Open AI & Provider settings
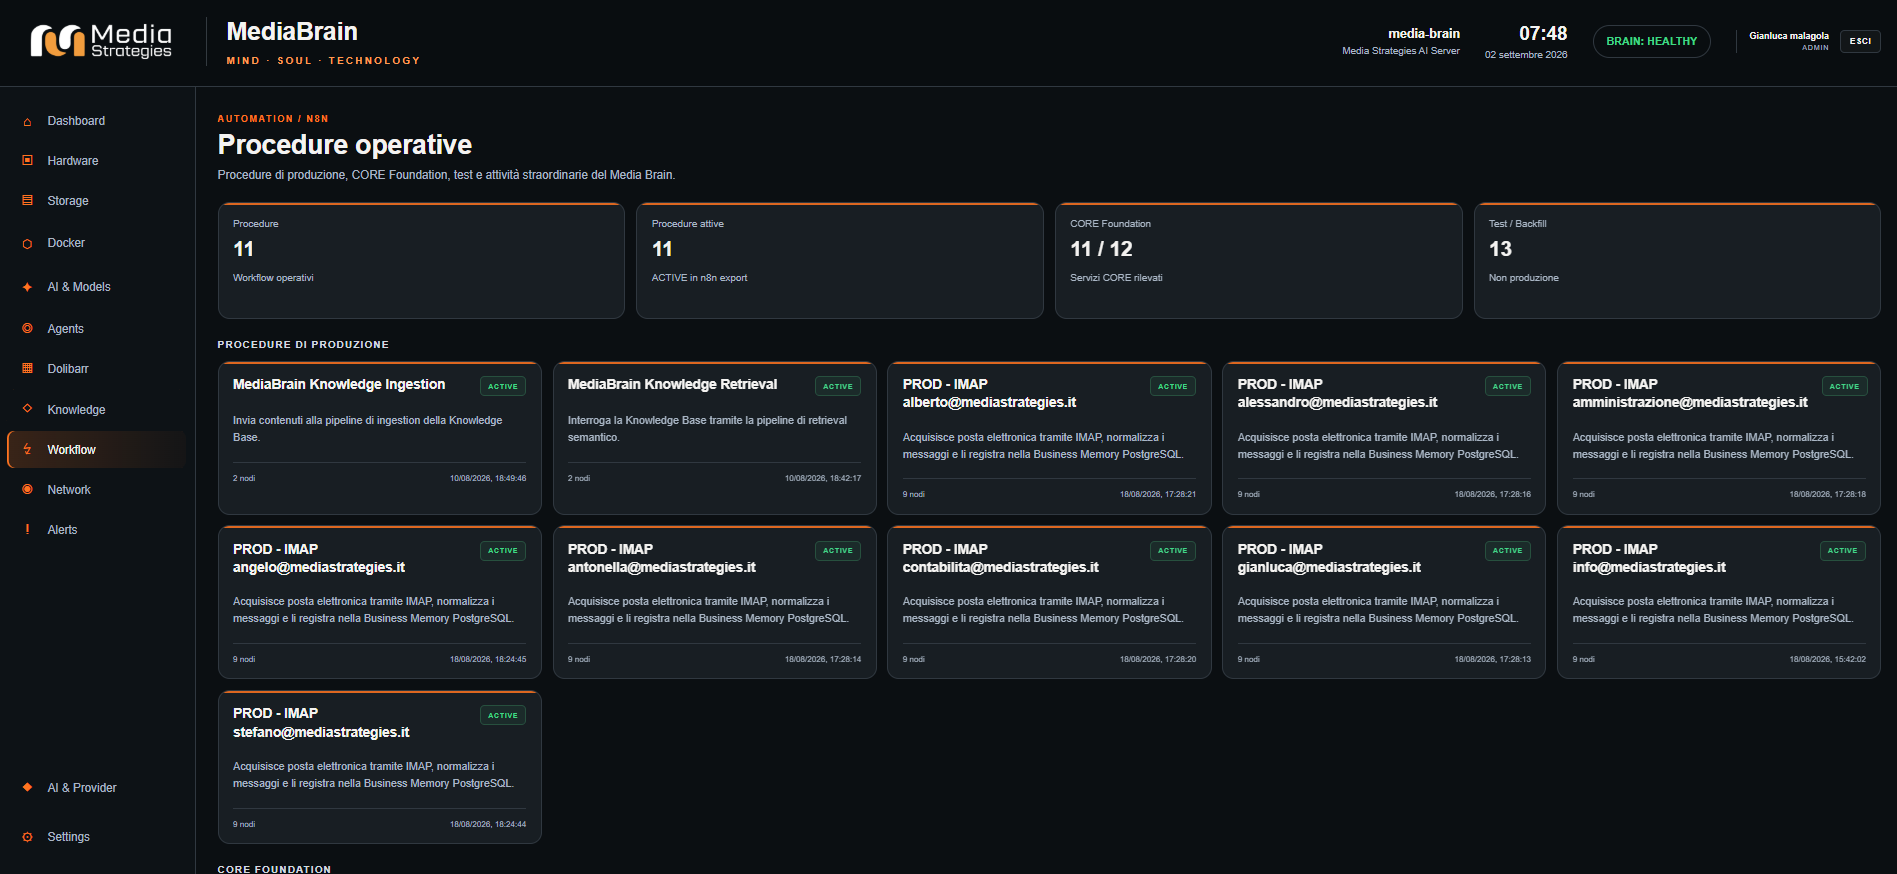 [x=97, y=788]
